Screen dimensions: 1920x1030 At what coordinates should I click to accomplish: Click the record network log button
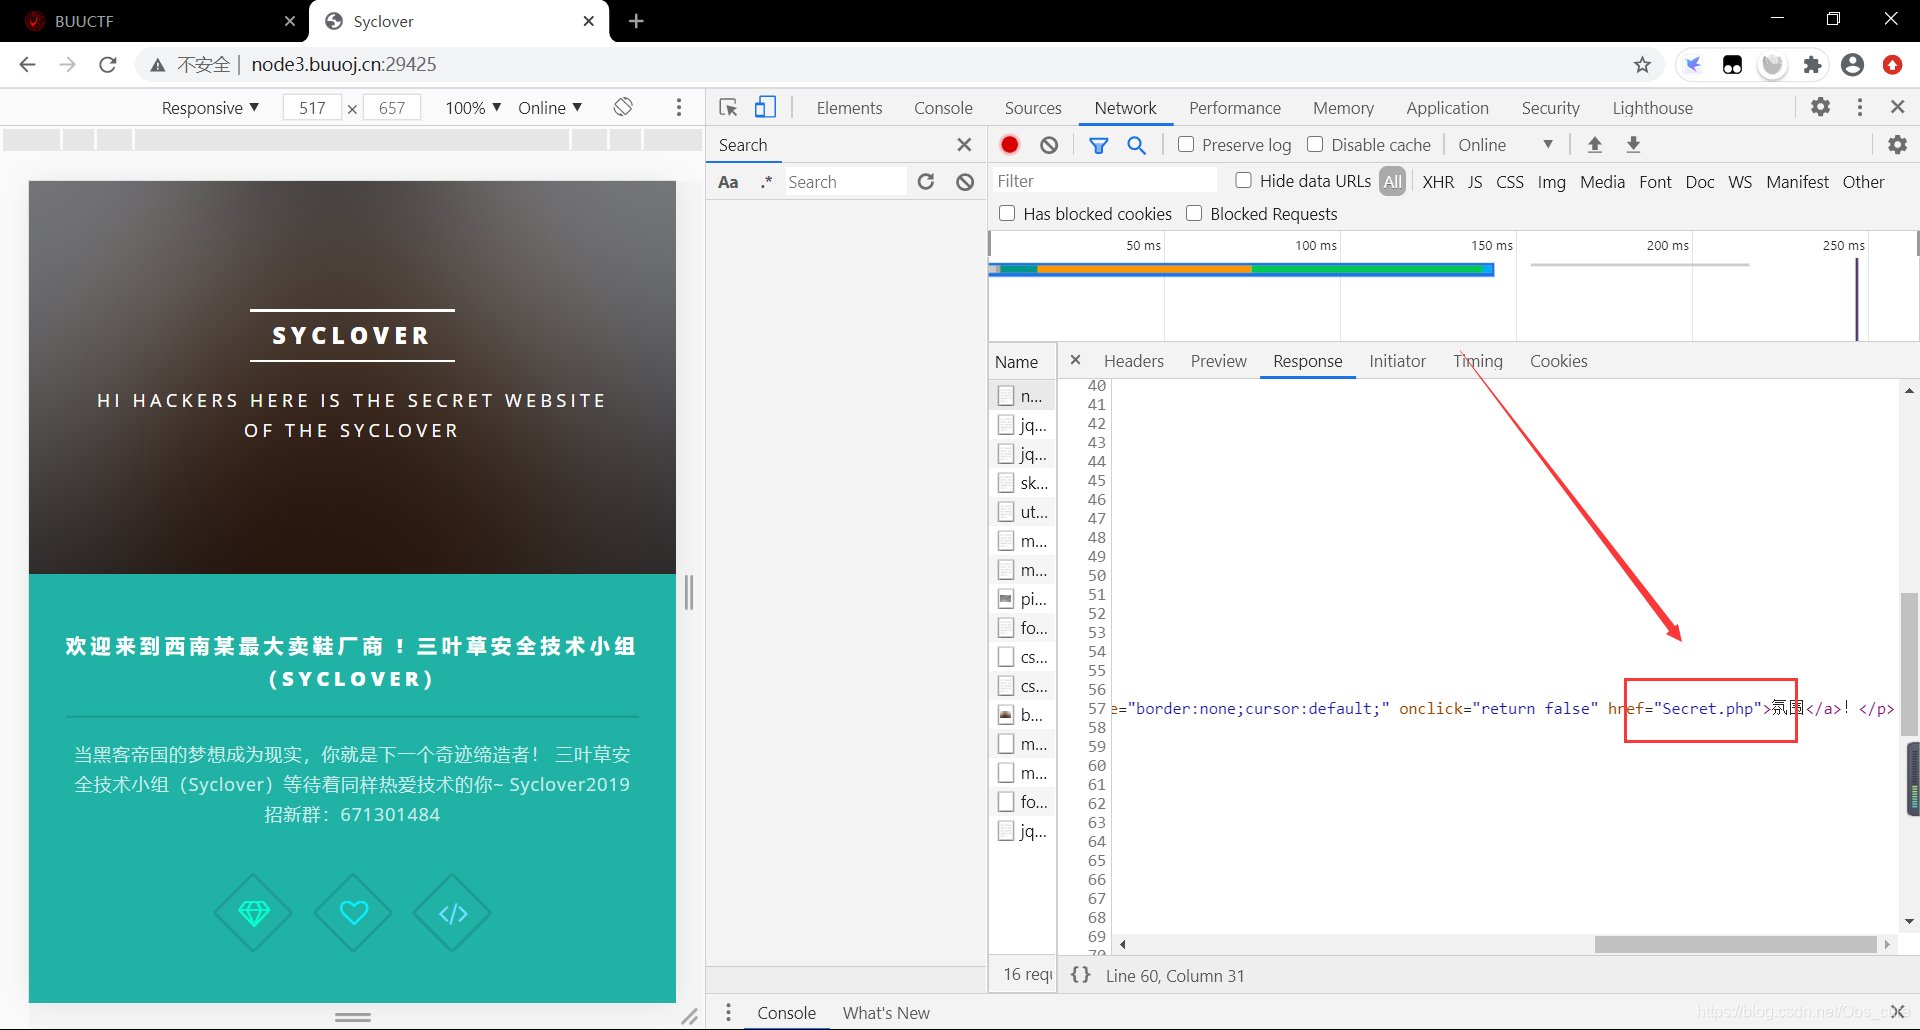pyautogui.click(x=1010, y=145)
